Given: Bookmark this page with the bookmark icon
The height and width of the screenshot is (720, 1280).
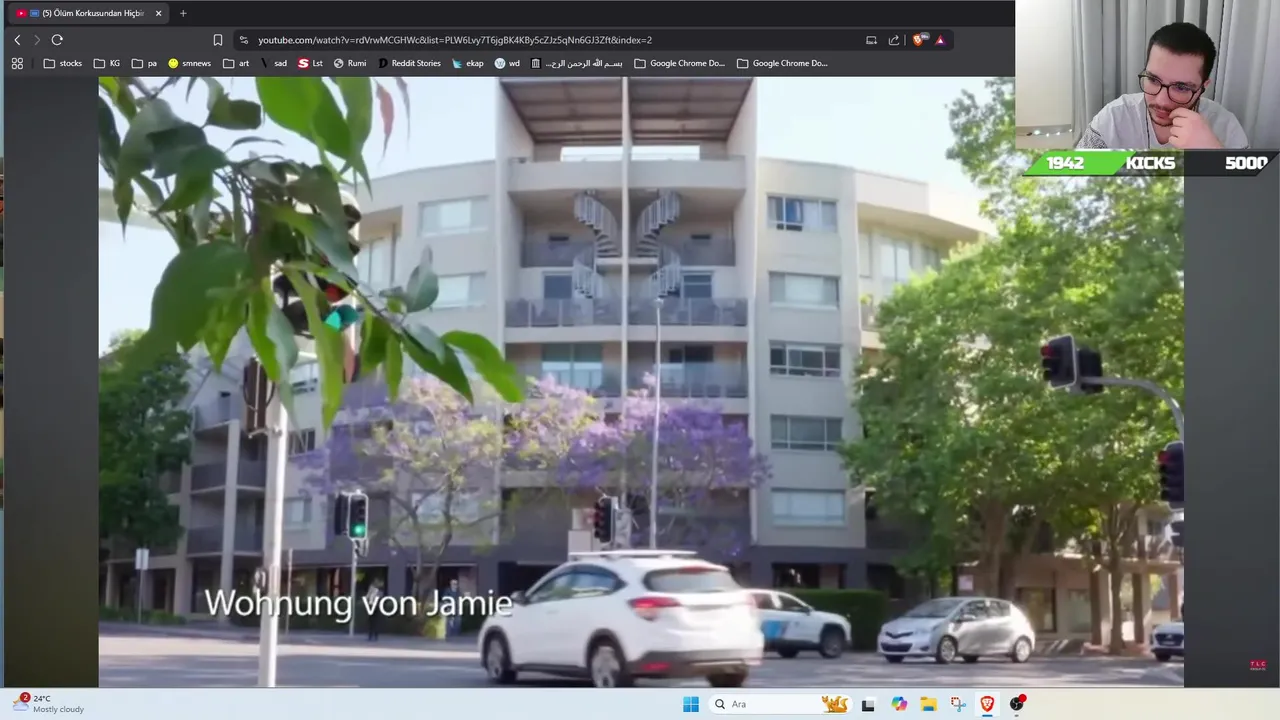Looking at the screenshot, I should 217,40.
